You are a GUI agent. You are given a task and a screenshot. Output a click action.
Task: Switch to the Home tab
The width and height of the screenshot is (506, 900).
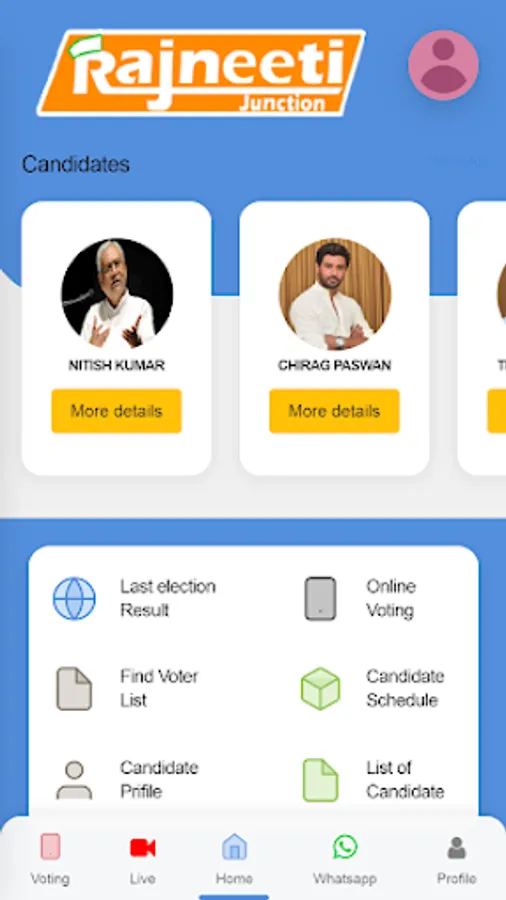coord(234,860)
